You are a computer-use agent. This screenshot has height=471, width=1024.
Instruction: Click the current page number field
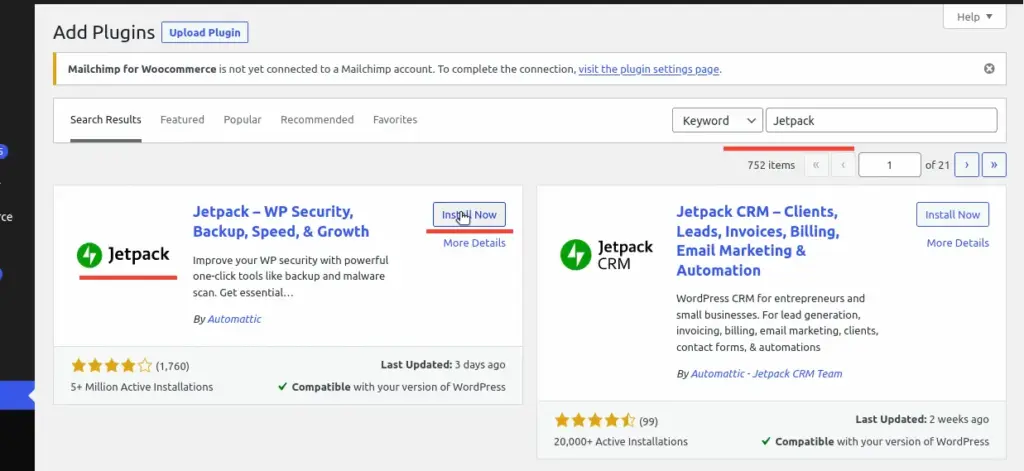coord(889,165)
